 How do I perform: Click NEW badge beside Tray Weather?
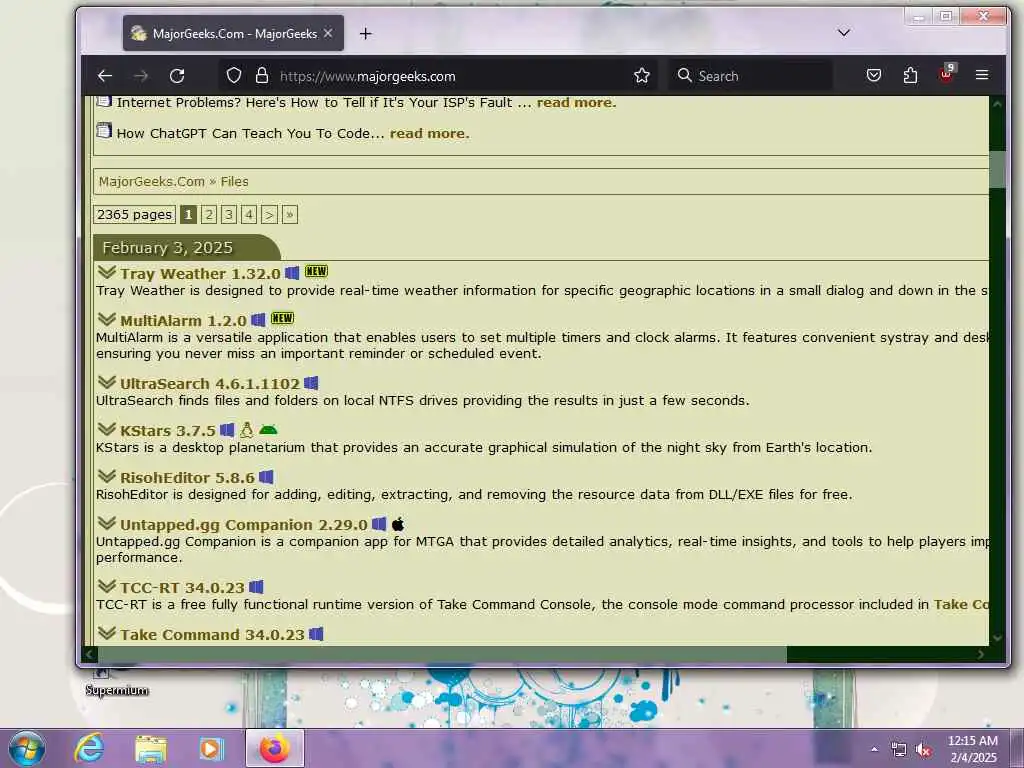coord(316,271)
